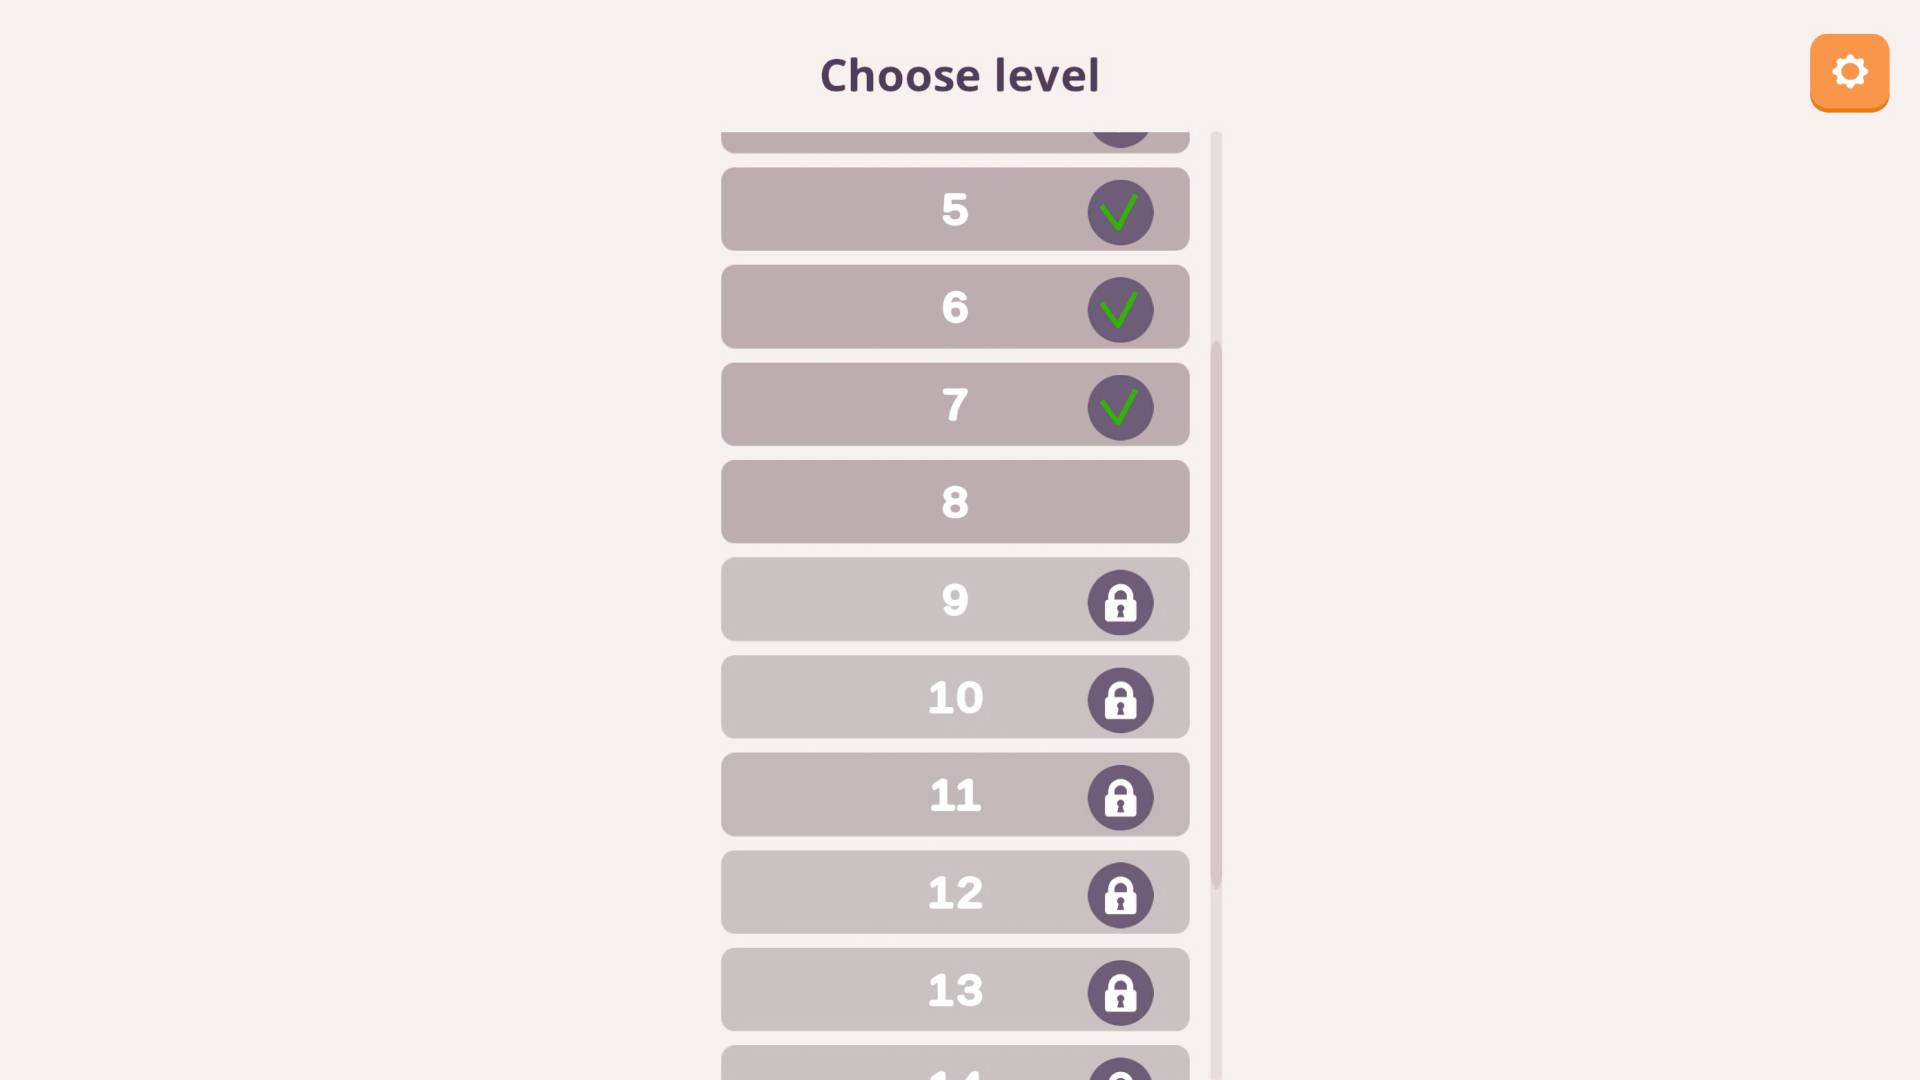Click the green checkmark on level 5
1920x1080 pixels.
[x=1120, y=212]
